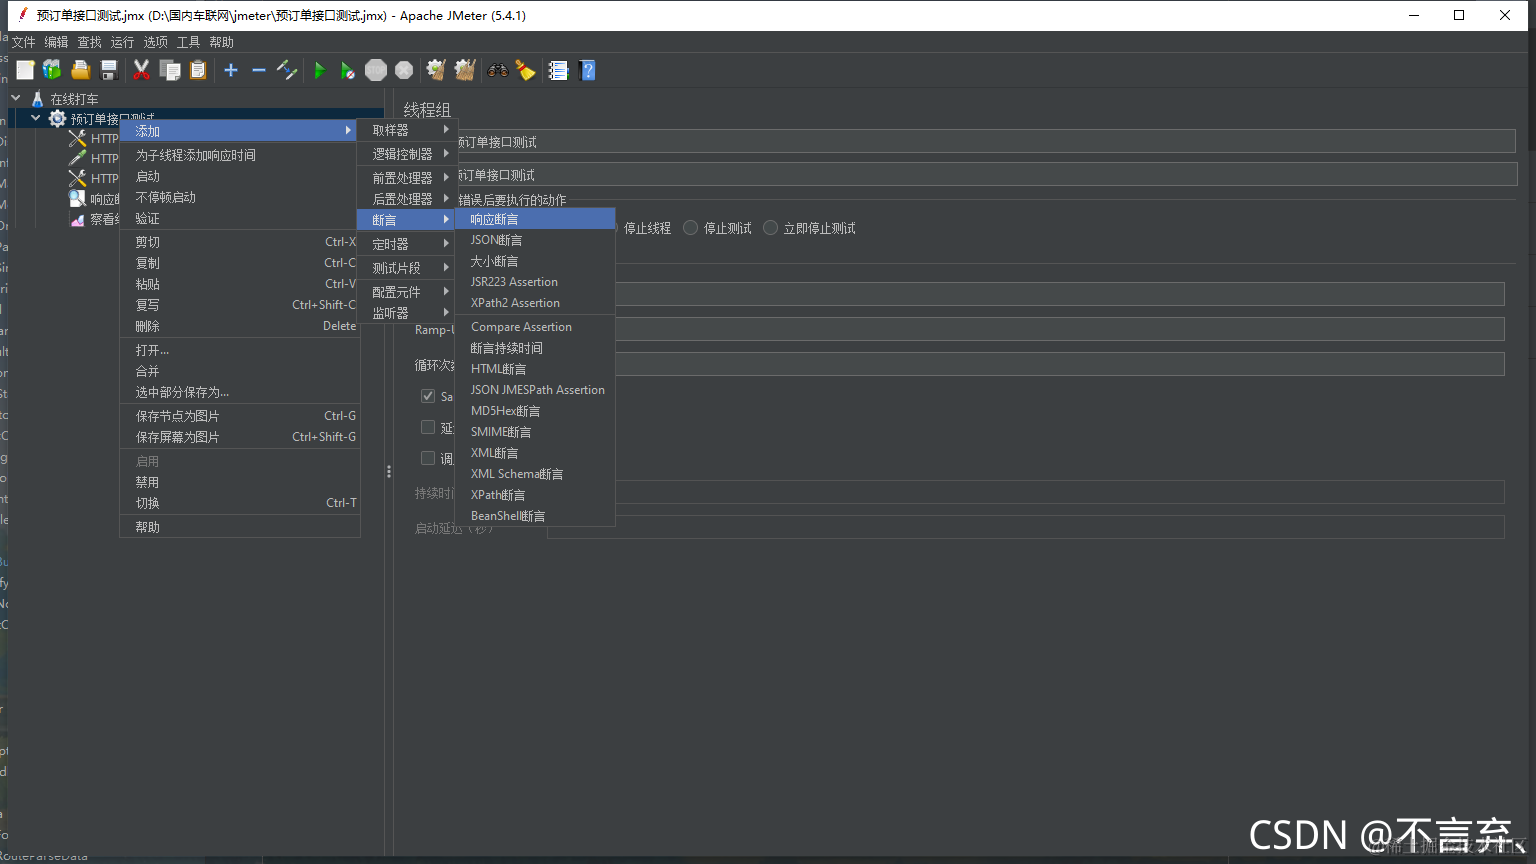Open Help with question mark icon

pos(587,70)
